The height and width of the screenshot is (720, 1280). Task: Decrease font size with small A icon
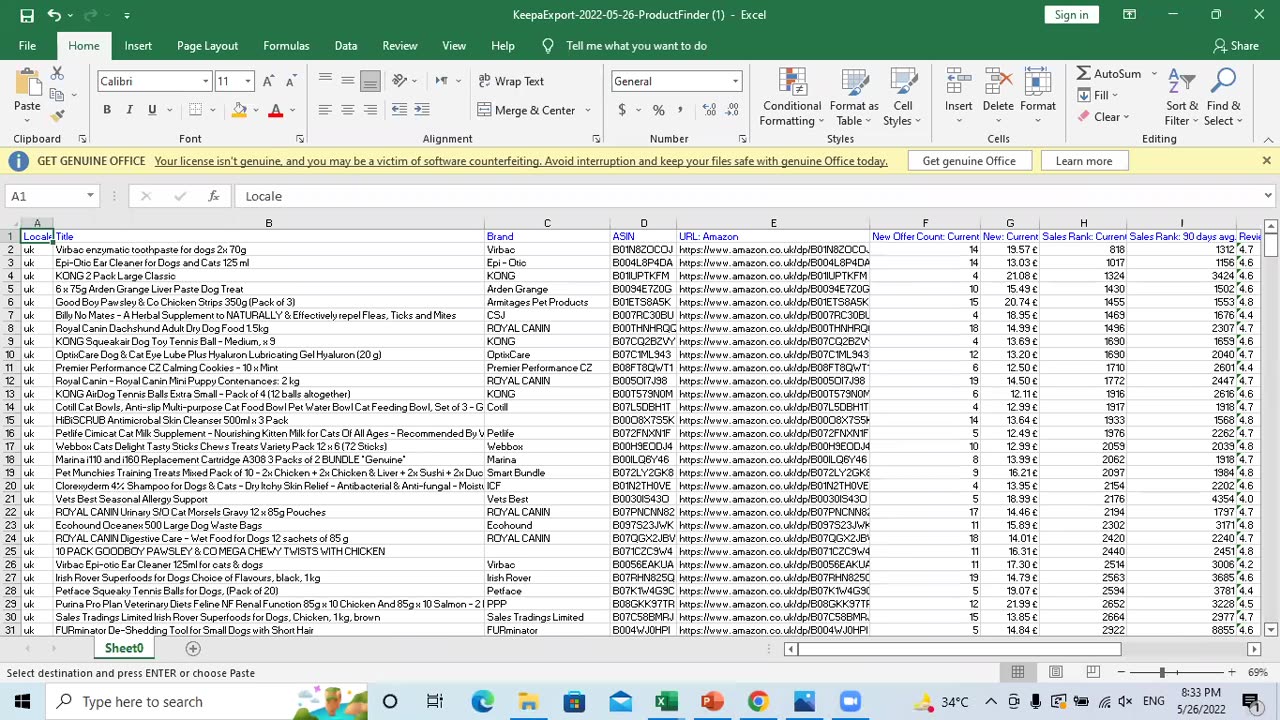[x=290, y=81]
